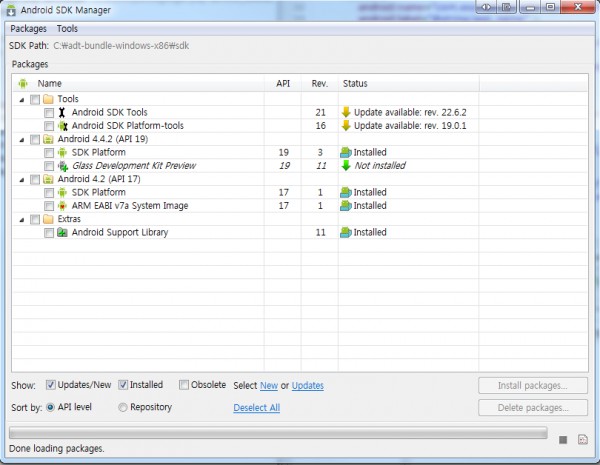Select the 'Glass Development Kit Preview' row text
This screenshot has width=600, height=465.
click(x=134, y=166)
